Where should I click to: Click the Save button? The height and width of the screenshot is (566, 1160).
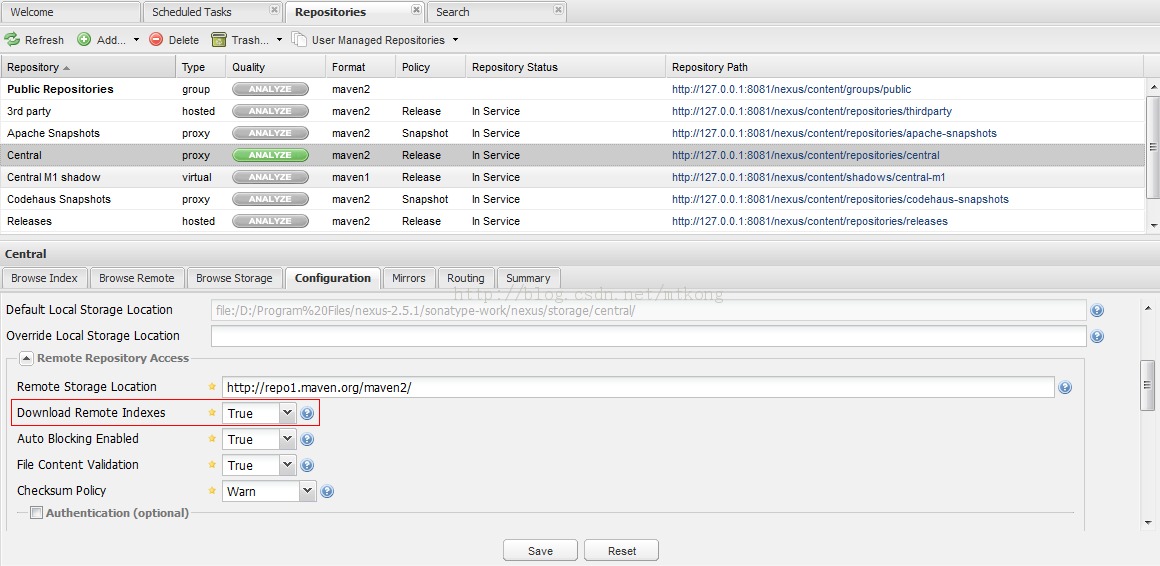click(540, 551)
